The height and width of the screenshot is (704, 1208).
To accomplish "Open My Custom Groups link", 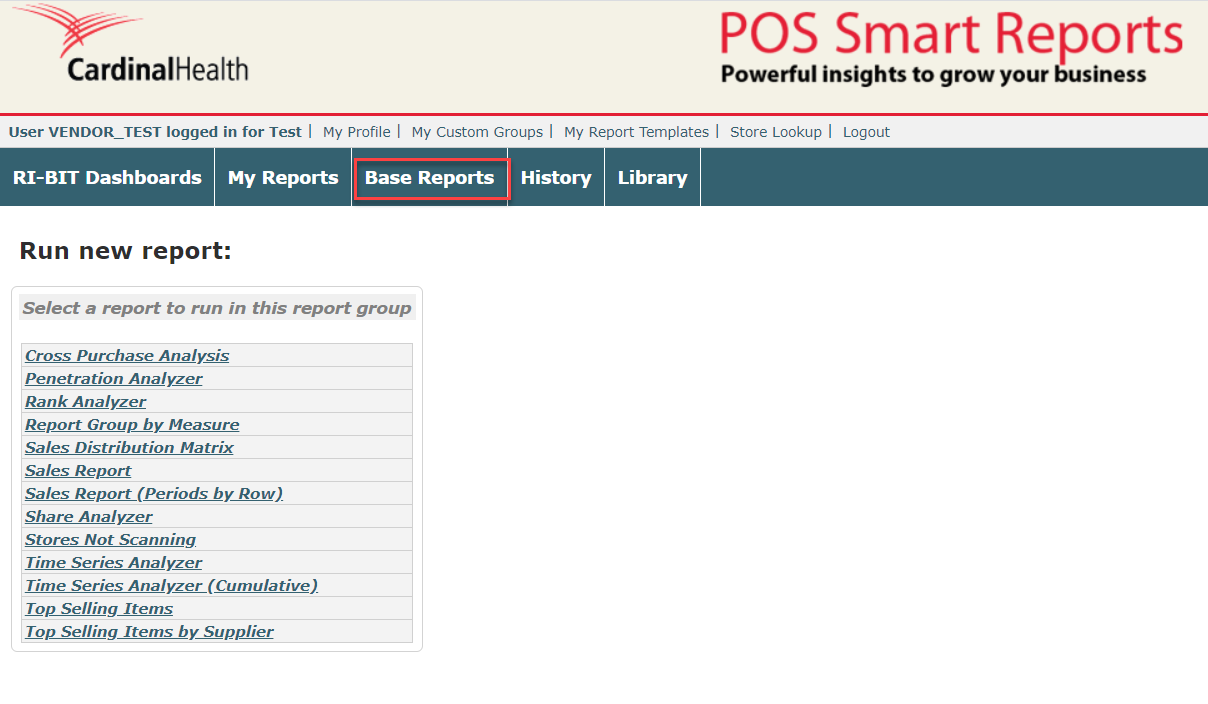I will (477, 132).
